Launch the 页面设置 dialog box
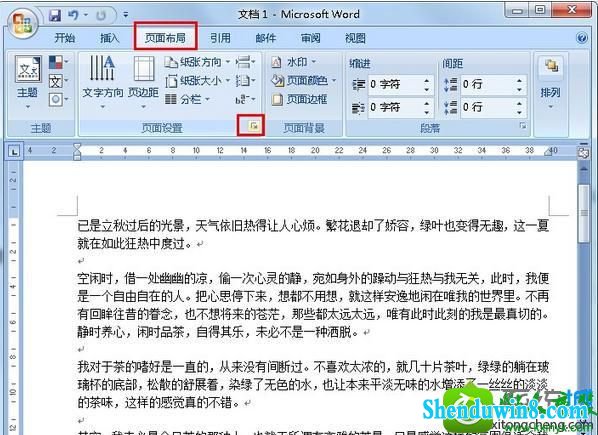Viewport: 598px width, 435px height. click(253, 125)
